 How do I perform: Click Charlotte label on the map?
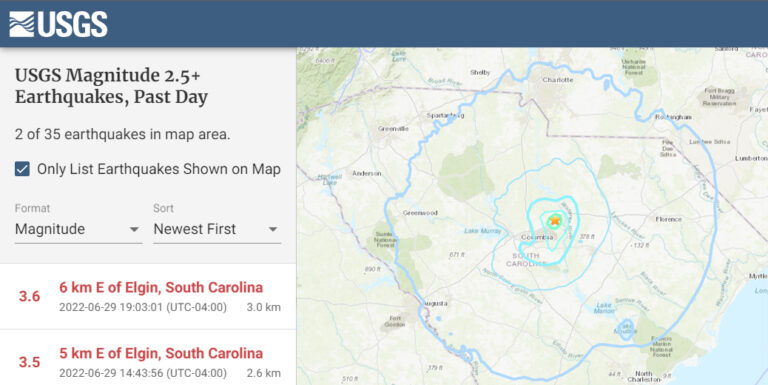click(x=557, y=80)
